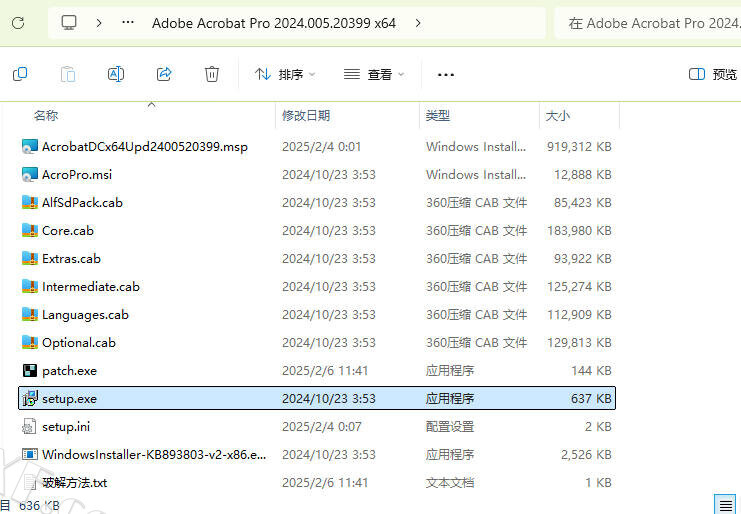
Task: Click the Share toolbar icon
Action: (164, 74)
